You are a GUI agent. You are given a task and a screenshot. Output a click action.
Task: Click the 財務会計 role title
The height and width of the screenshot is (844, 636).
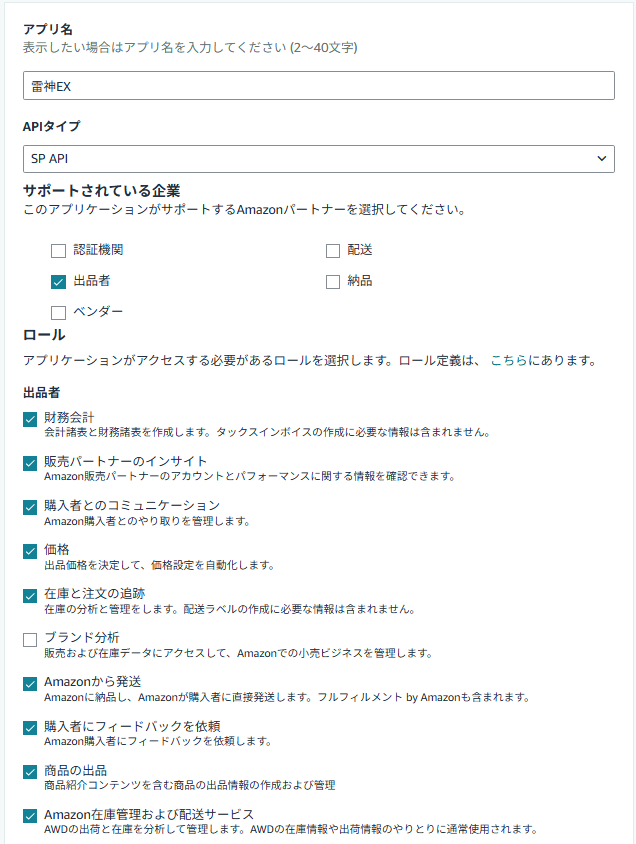[69, 417]
